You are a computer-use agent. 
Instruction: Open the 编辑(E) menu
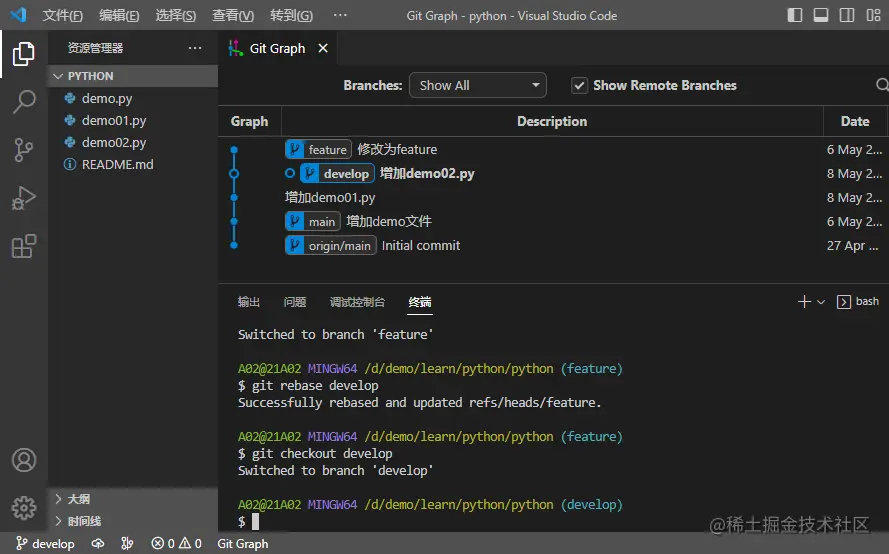point(119,15)
